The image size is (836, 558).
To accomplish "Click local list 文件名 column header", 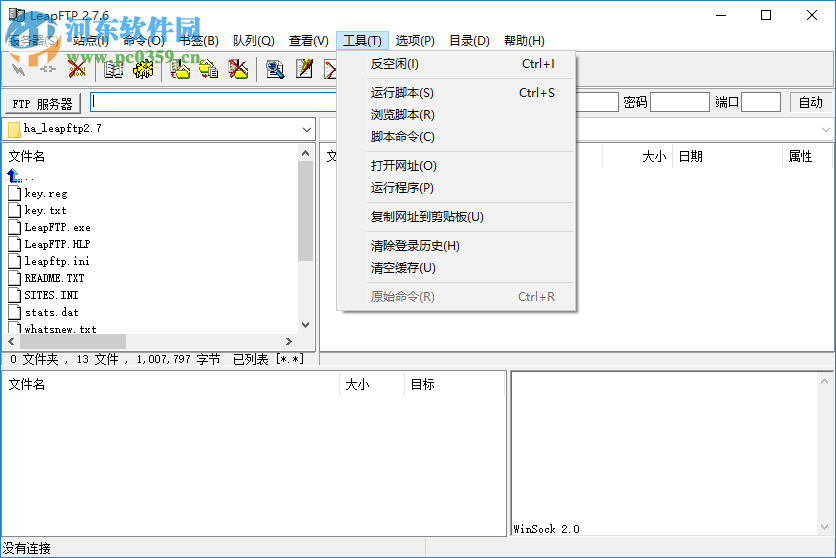I will pyautogui.click(x=27, y=156).
